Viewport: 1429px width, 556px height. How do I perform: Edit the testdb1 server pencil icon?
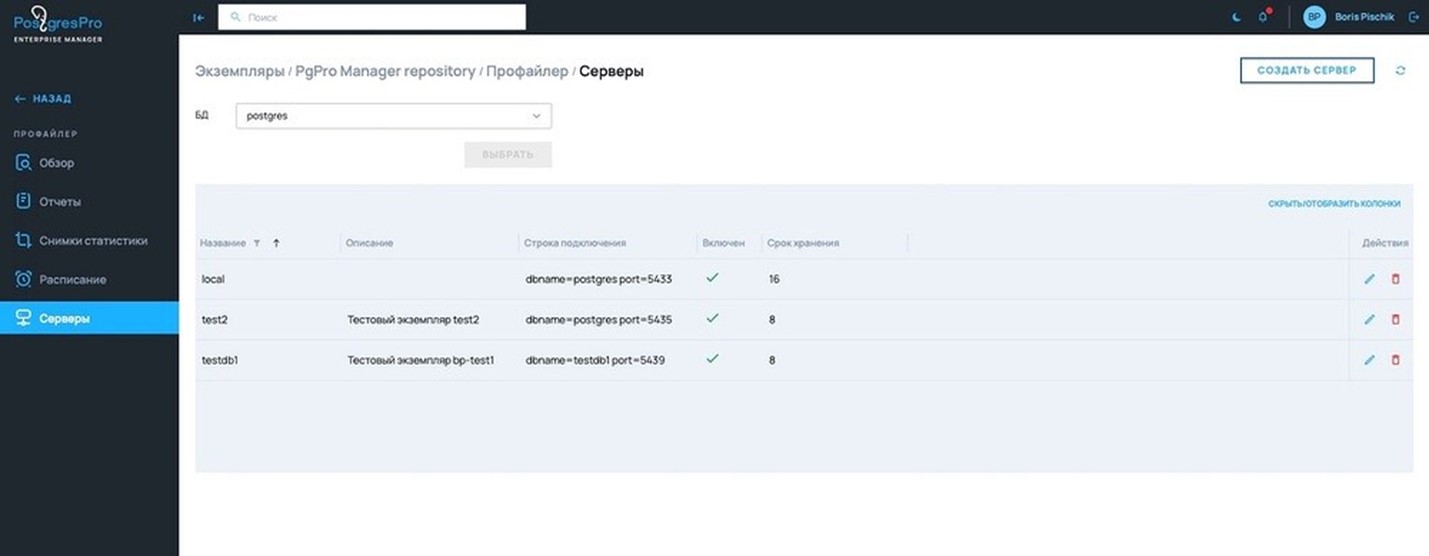[x=1369, y=359]
